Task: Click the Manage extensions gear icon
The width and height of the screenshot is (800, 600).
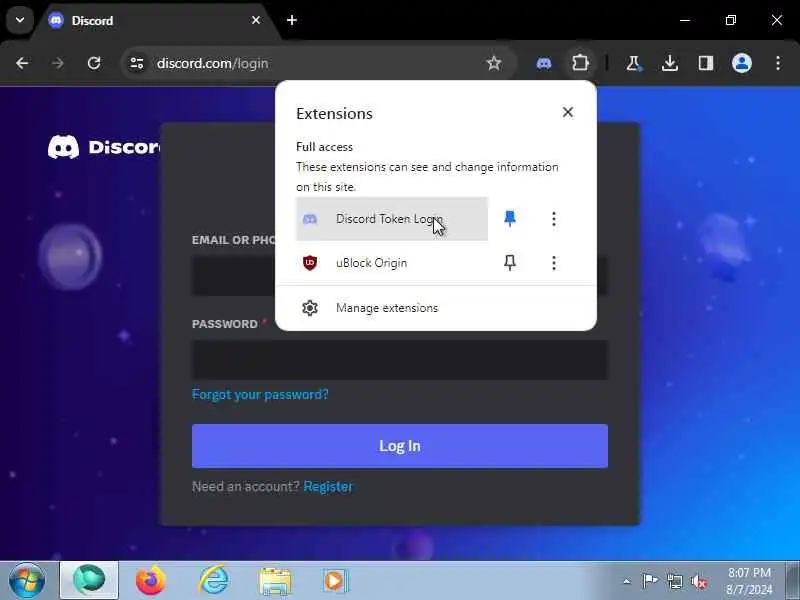Action: 310,308
